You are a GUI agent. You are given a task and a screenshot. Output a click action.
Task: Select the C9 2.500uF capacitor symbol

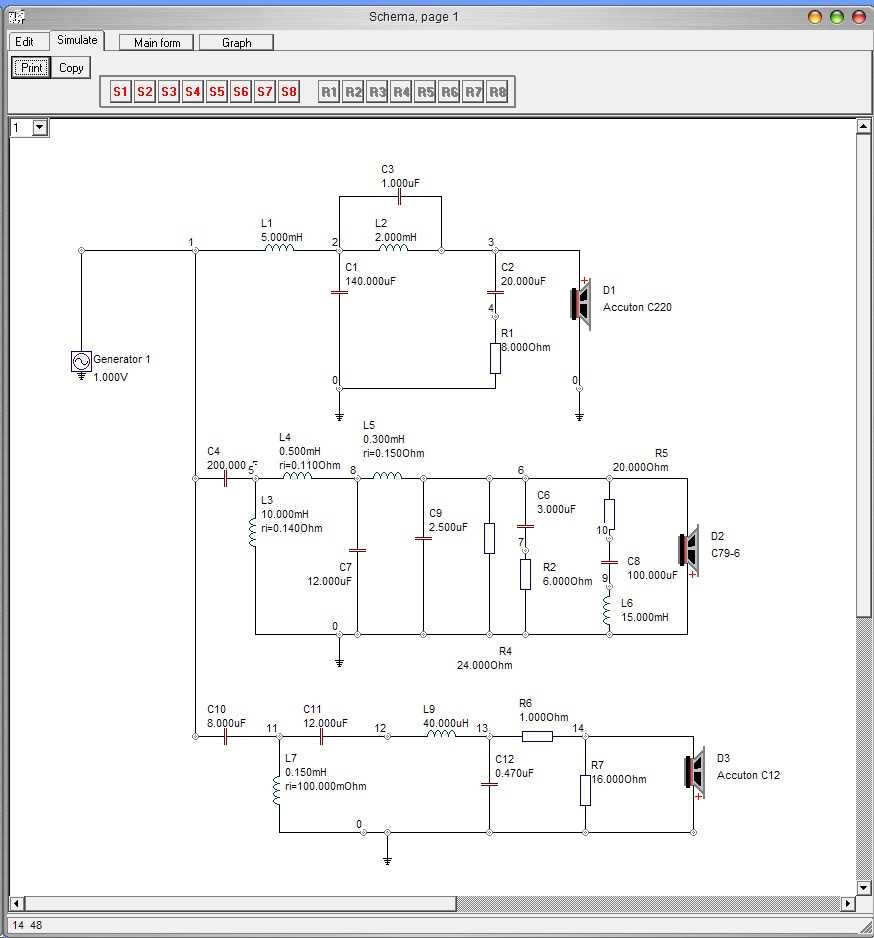(424, 538)
